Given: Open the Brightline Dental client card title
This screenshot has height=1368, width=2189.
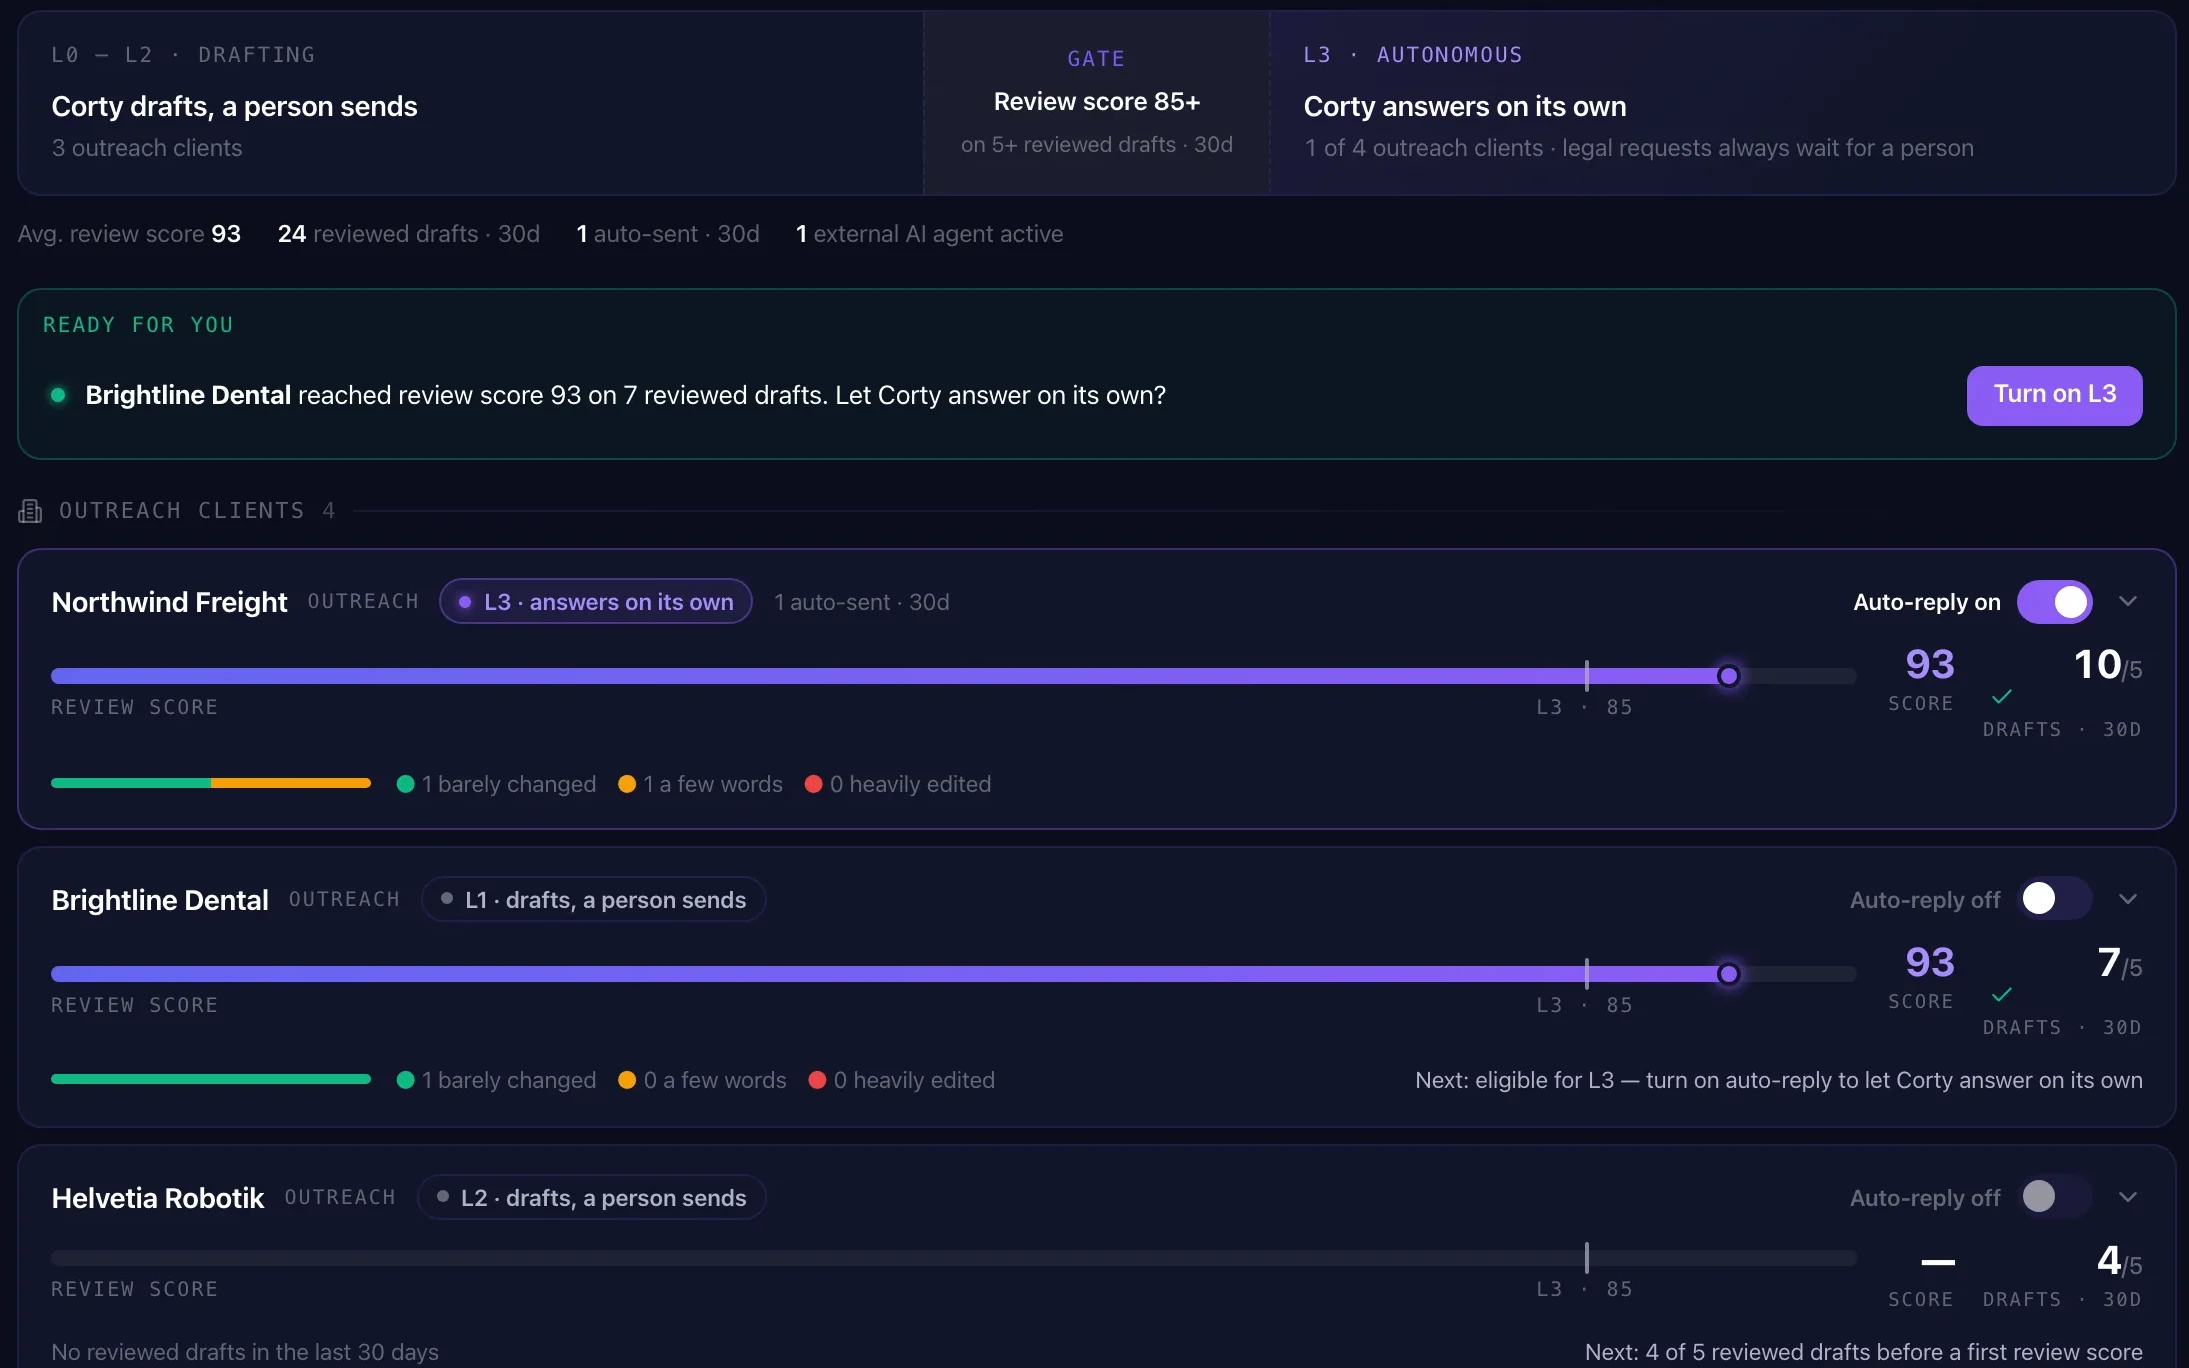Looking at the screenshot, I should point(160,900).
